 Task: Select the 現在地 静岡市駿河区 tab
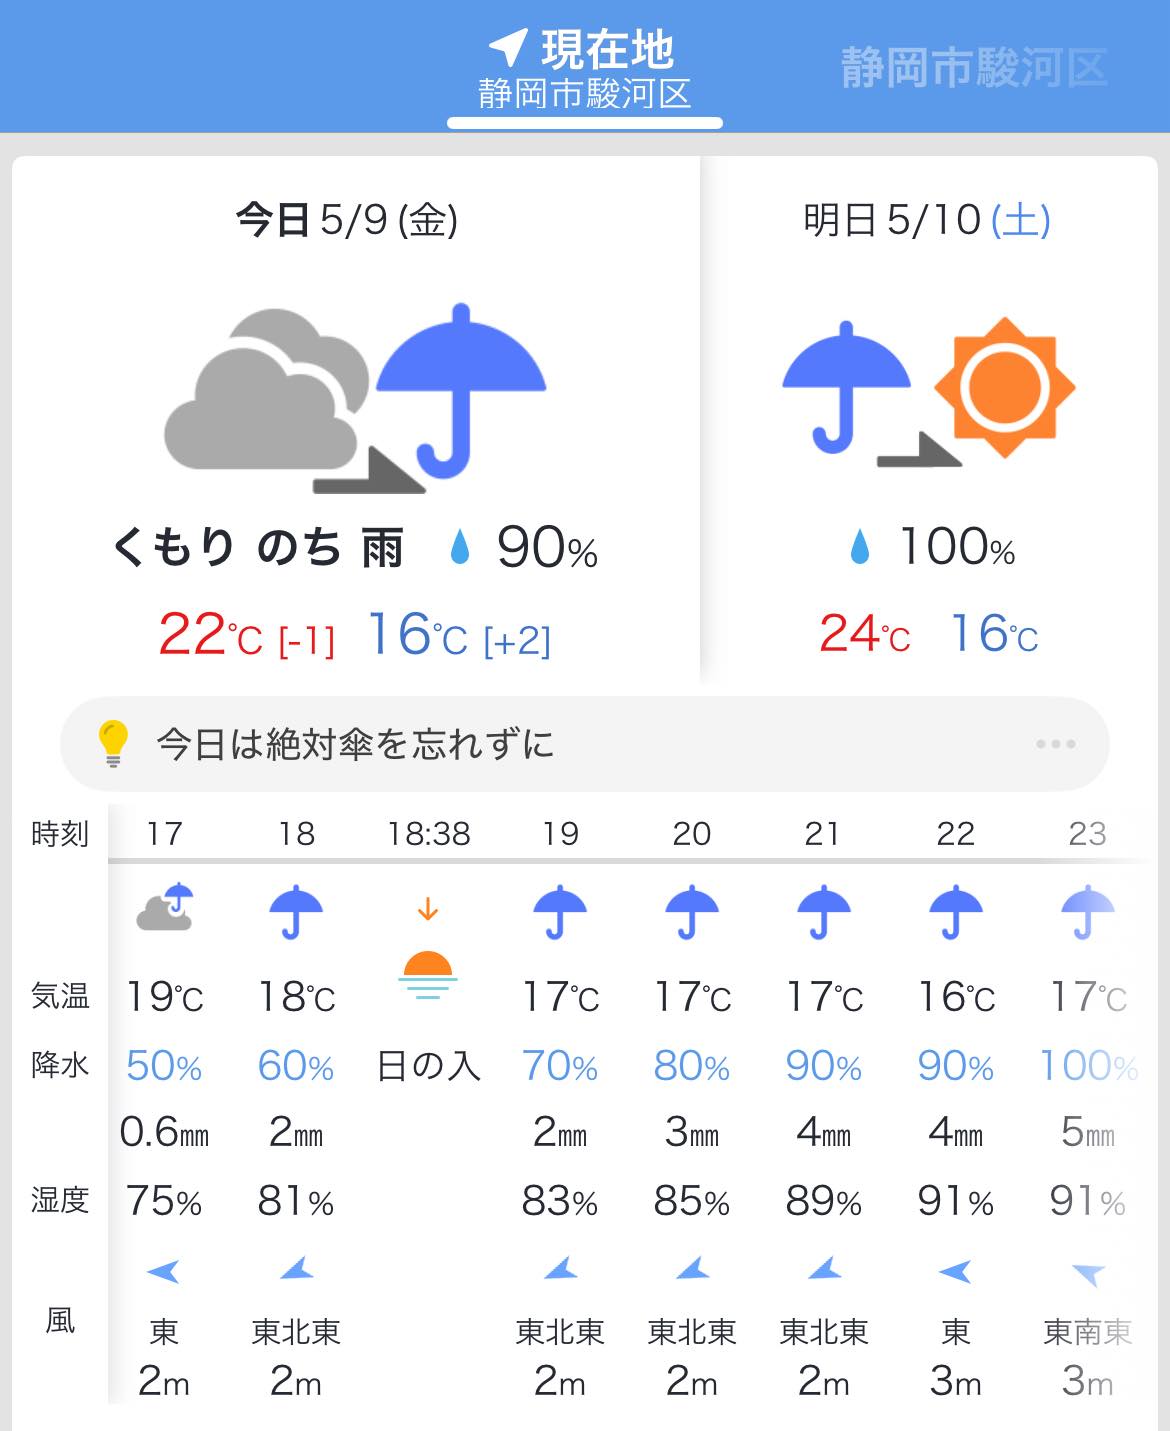584,69
